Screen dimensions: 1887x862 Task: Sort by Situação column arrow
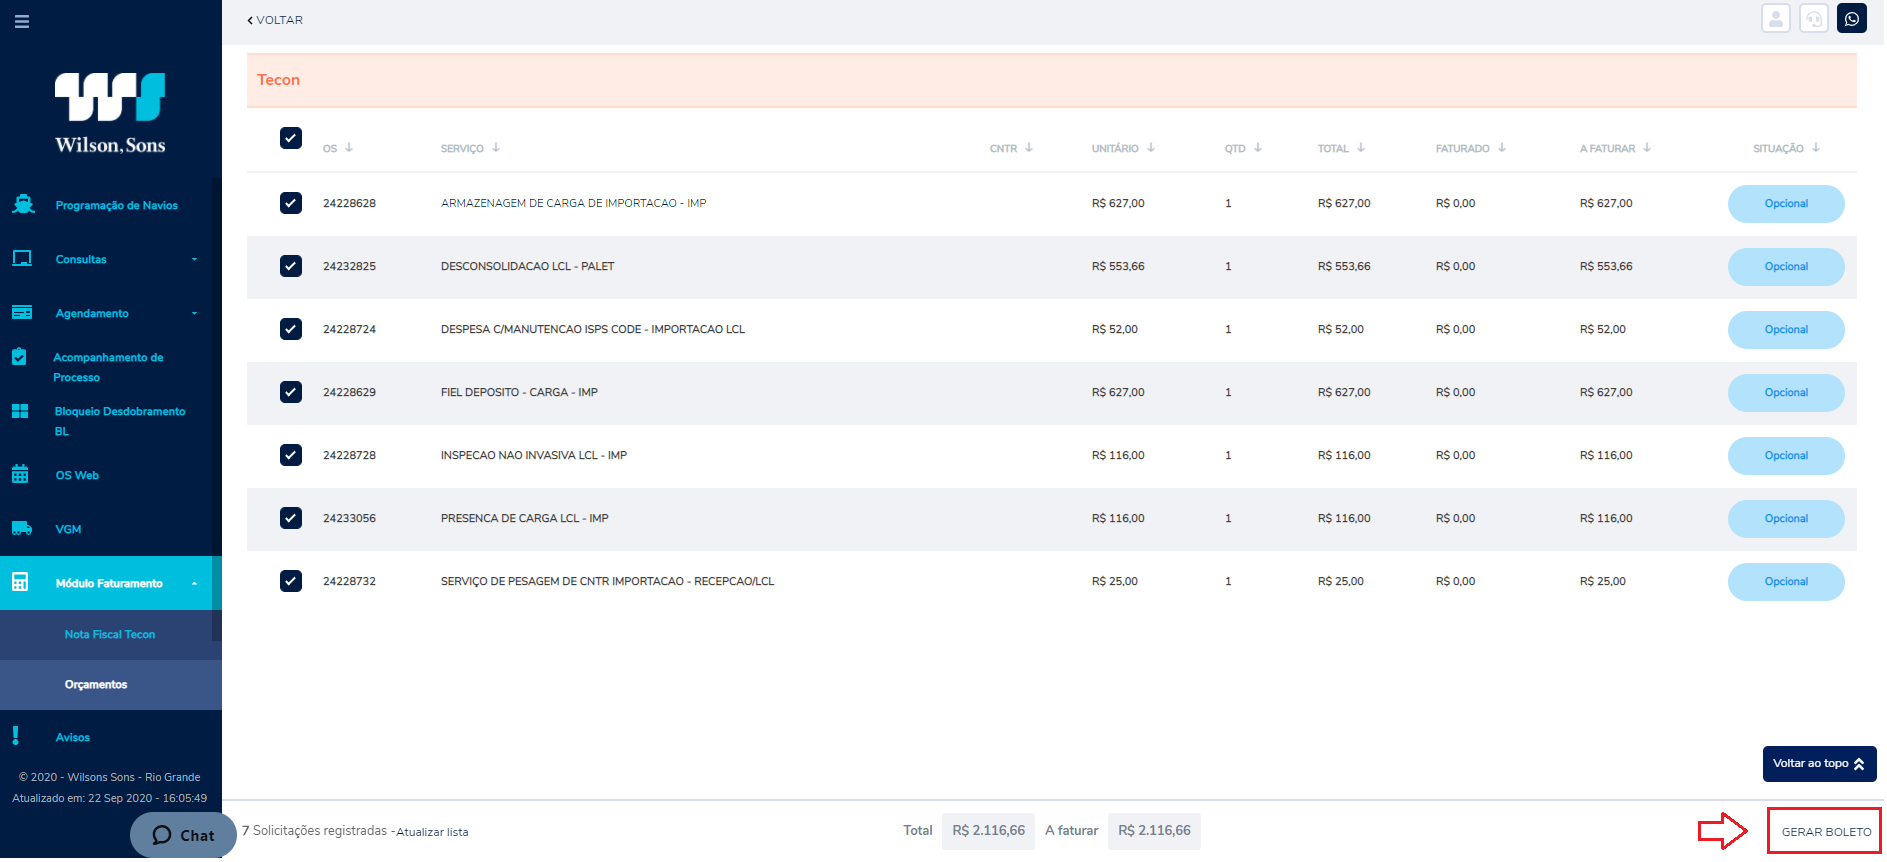[x=1816, y=147]
